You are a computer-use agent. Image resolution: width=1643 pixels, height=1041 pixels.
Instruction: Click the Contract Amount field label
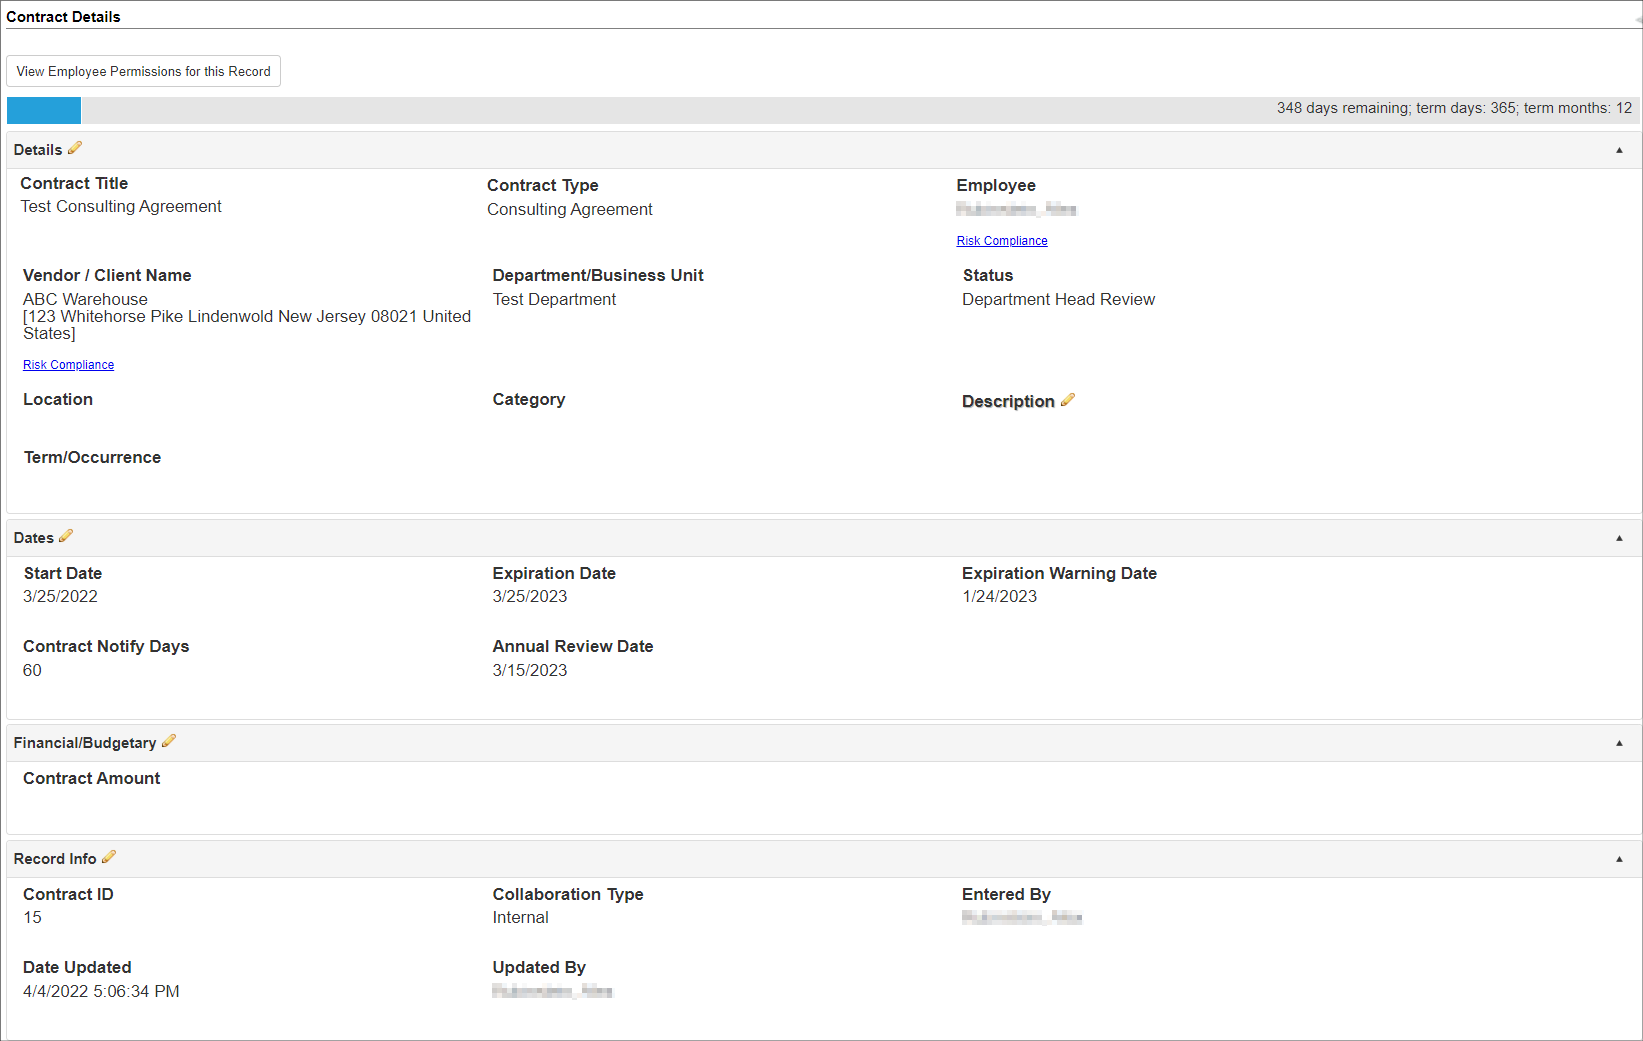click(92, 778)
